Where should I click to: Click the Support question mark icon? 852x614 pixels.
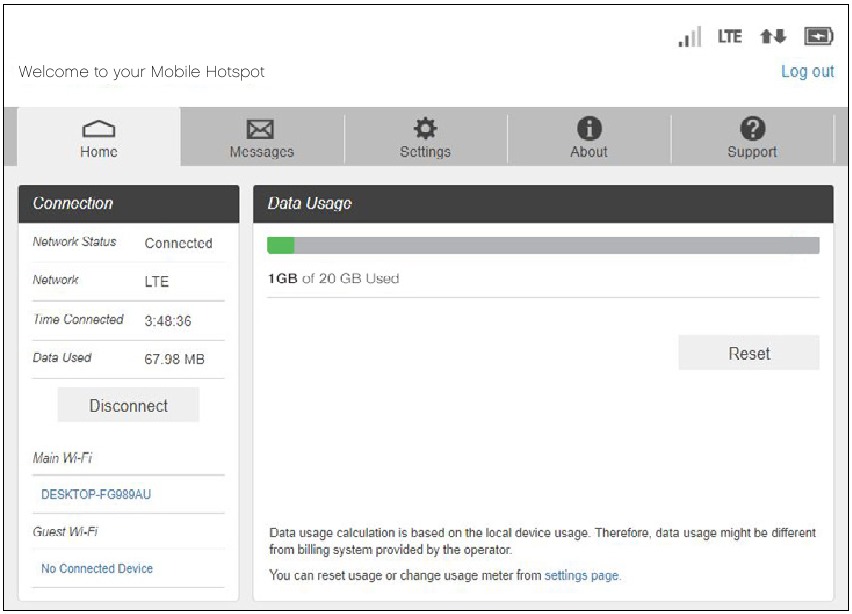click(752, 128)
